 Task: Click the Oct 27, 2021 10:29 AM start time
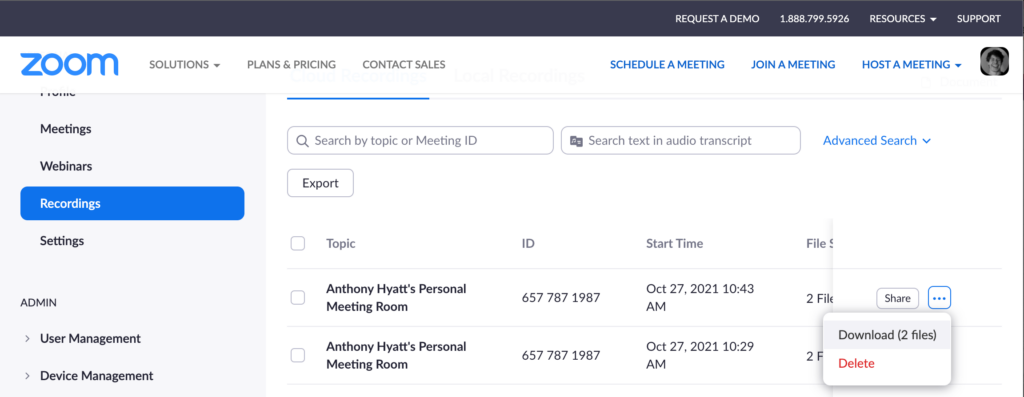coord(700,355)
